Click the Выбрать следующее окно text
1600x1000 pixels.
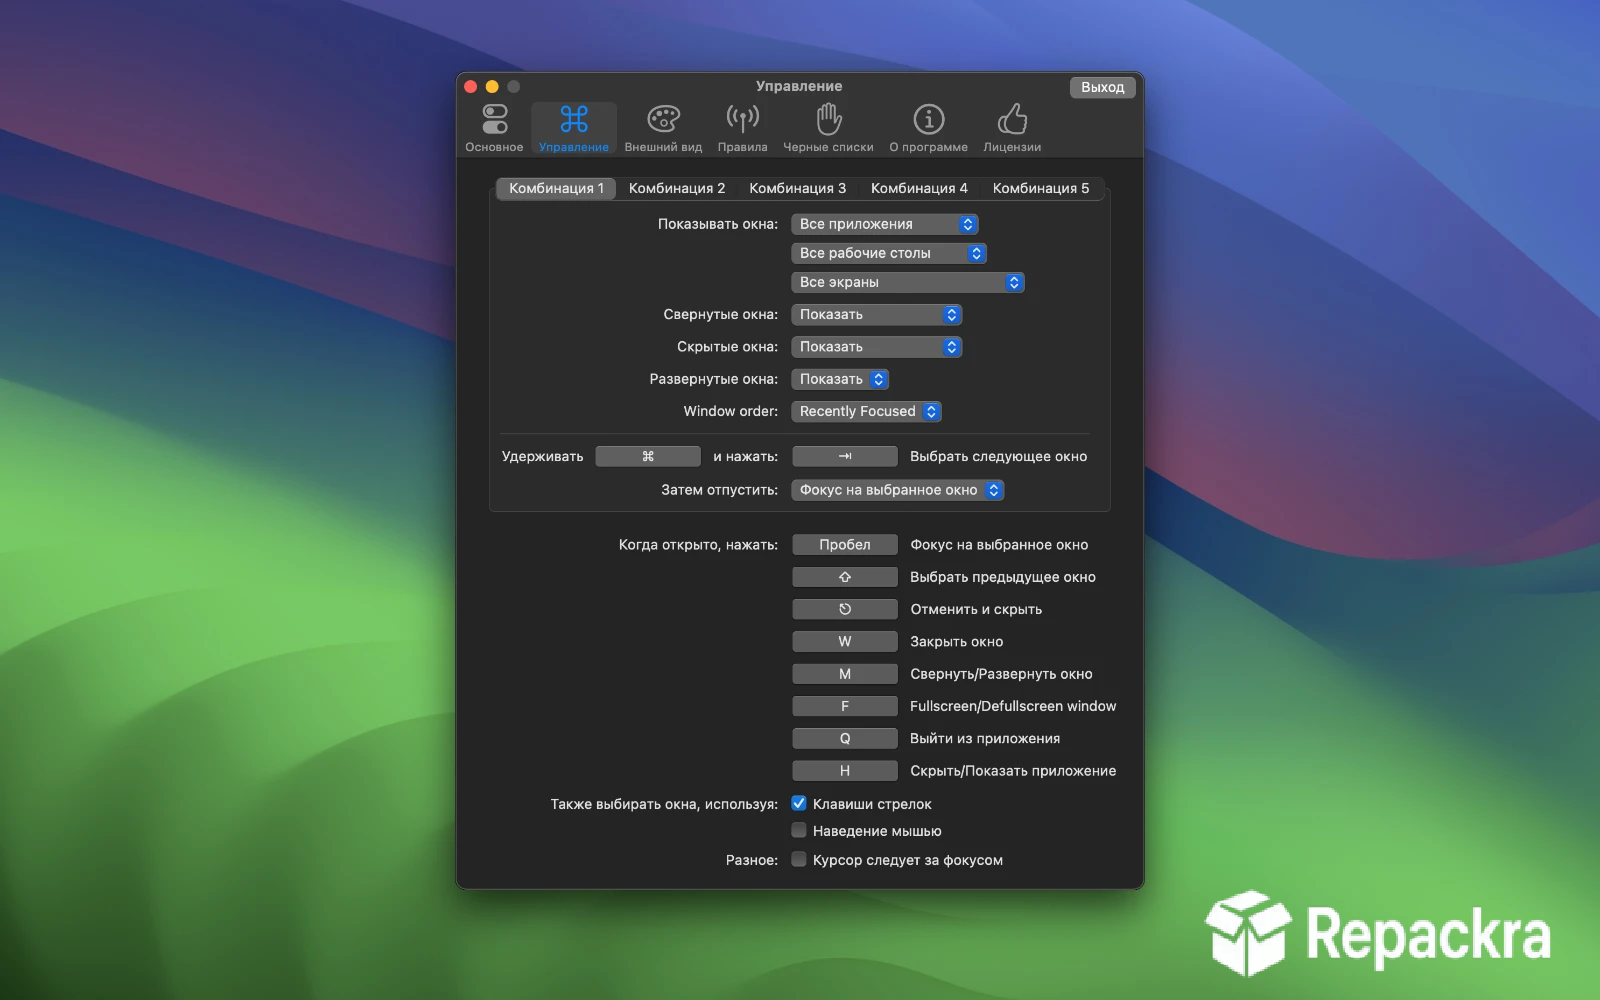pyautogui.click(x=998, y=456)
